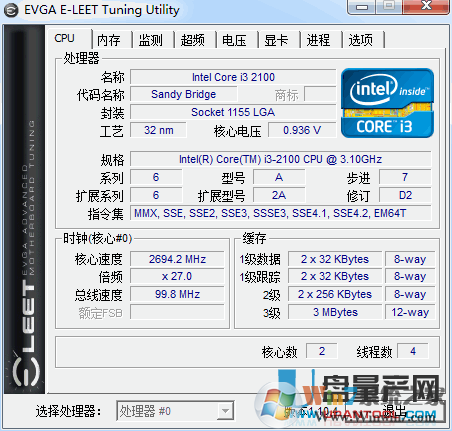The height and width of the screenshot is (431, 452).
Task: Click the 核心数 core count value
Action: [x=322, y=351]
